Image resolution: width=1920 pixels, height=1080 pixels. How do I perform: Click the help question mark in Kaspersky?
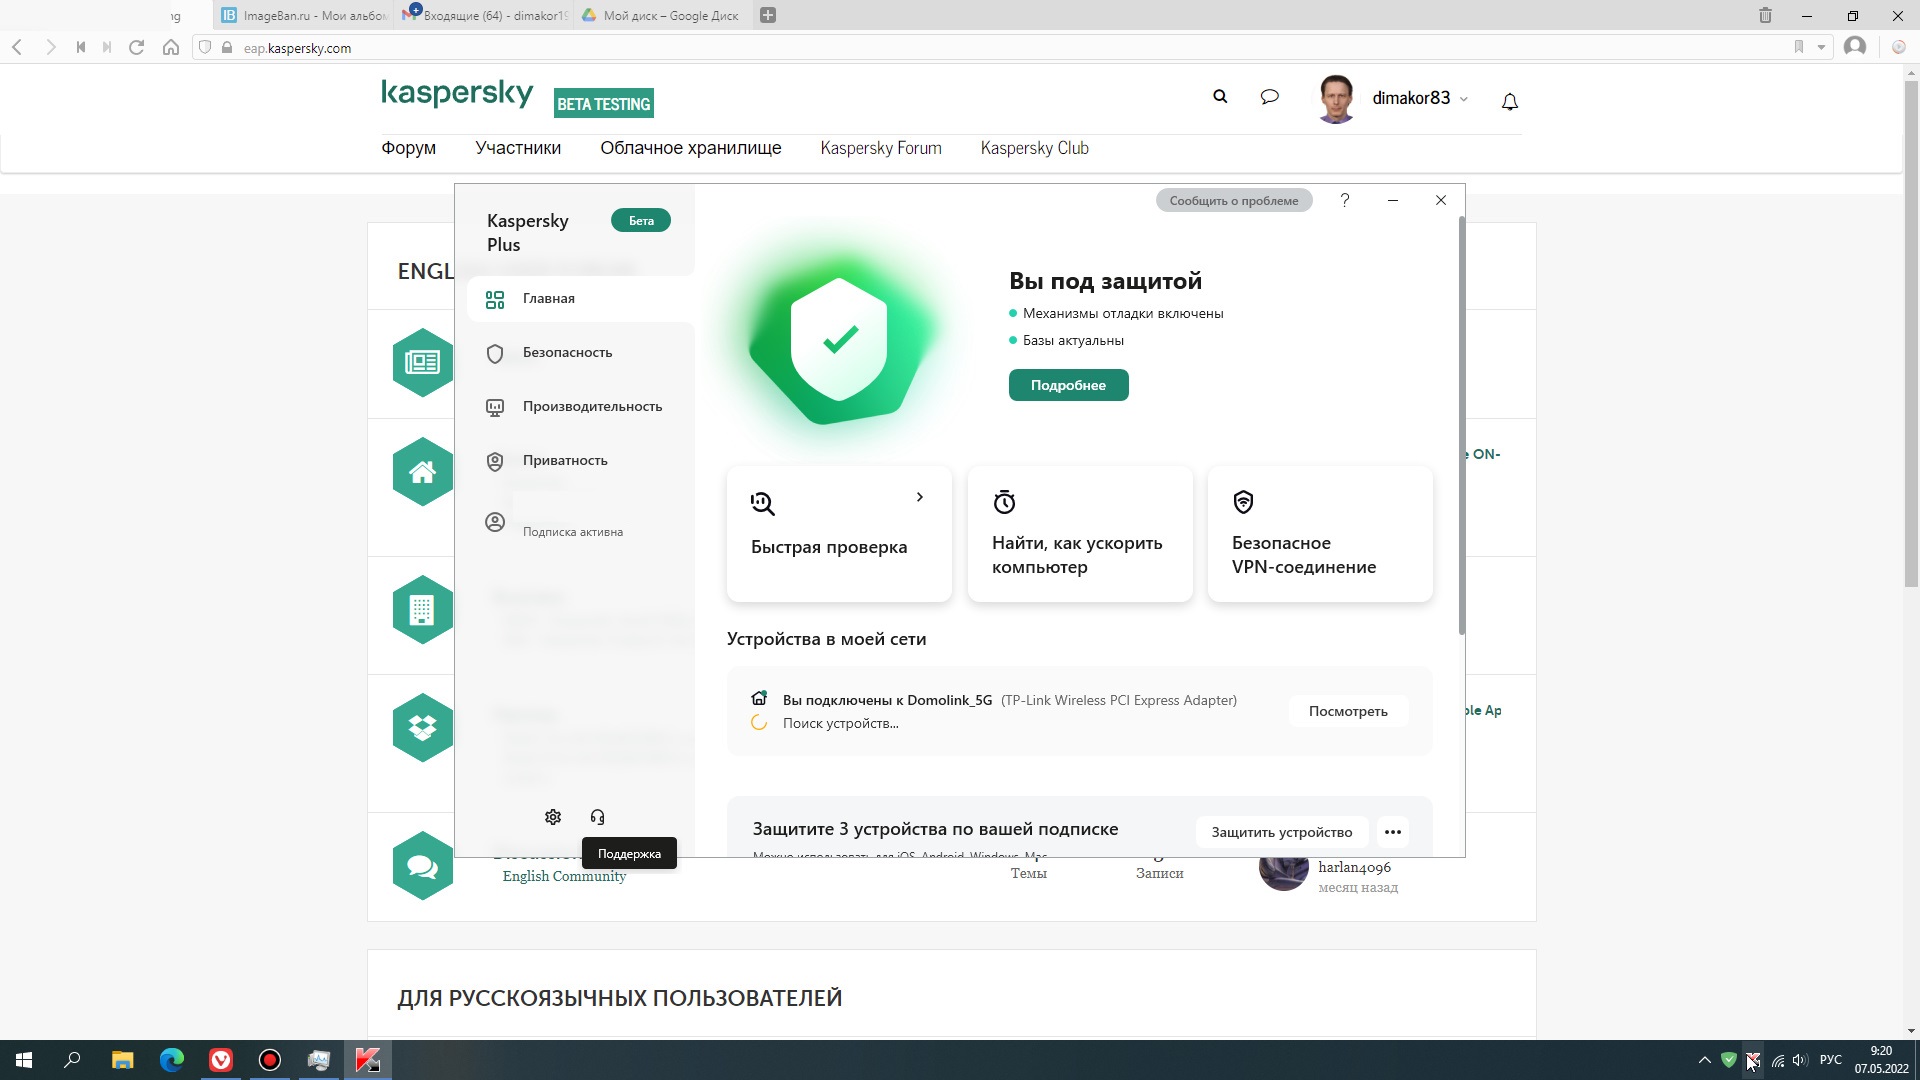click(x=1345, y=200)
